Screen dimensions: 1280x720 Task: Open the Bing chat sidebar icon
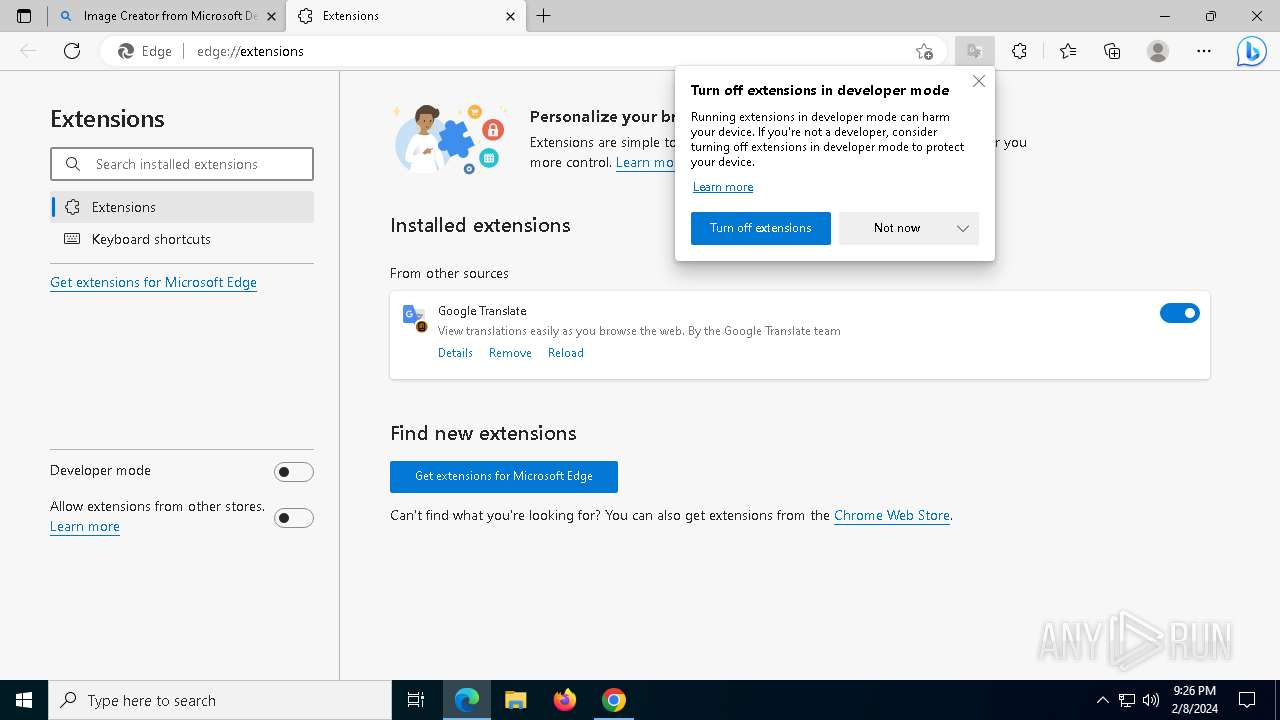(x=1251, y=51)
